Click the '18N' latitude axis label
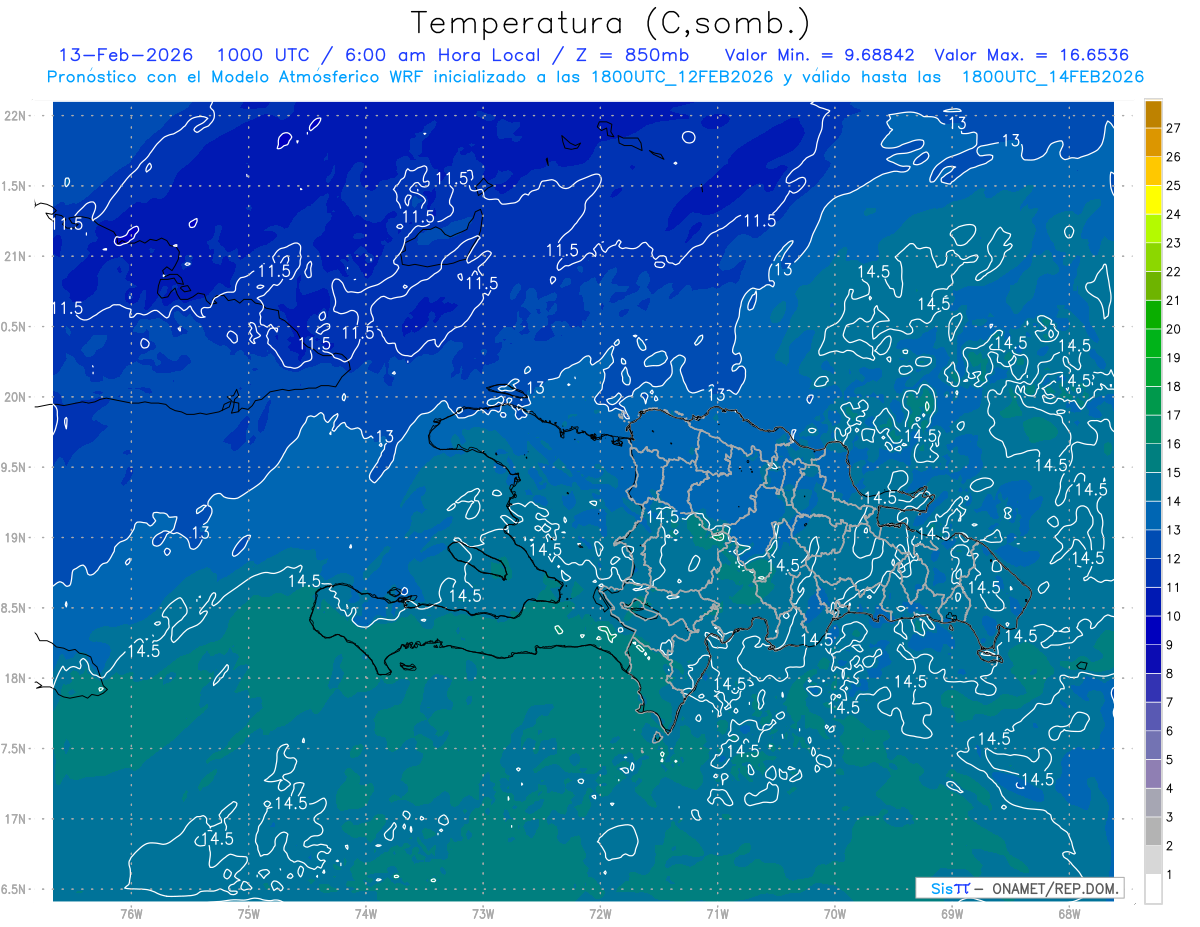 (x=15, y=678)
